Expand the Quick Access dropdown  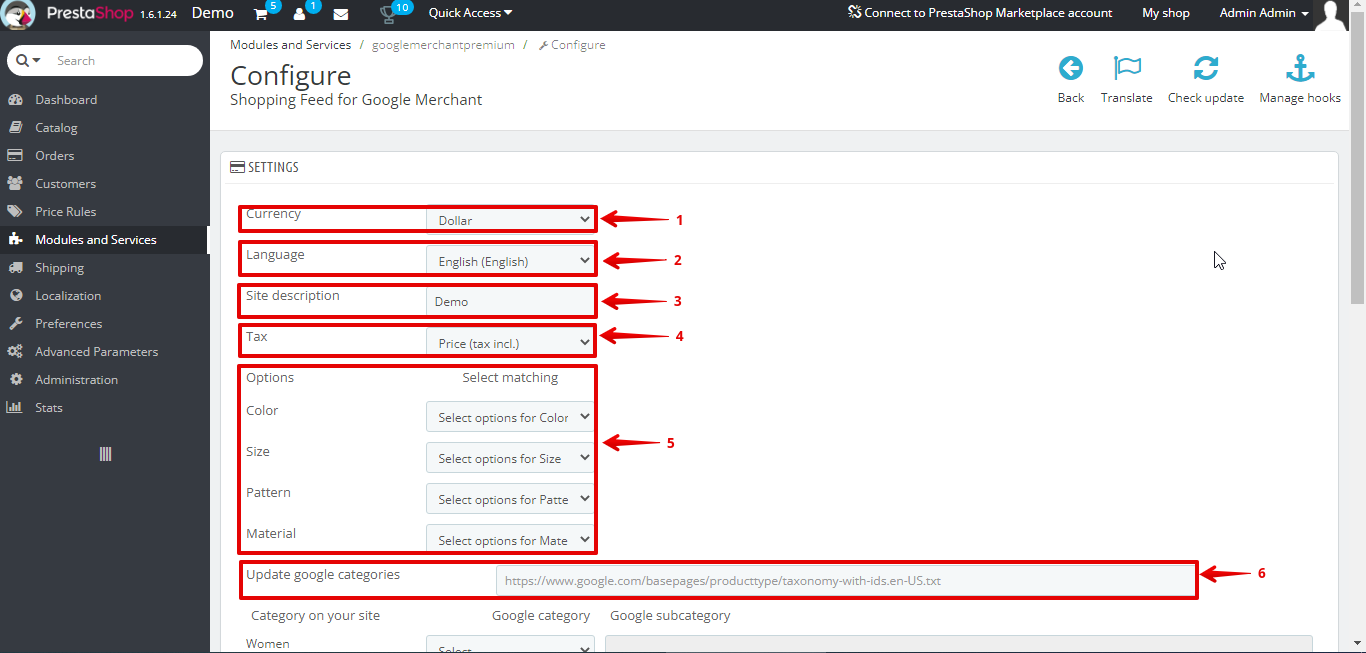(x=470, y=13)
